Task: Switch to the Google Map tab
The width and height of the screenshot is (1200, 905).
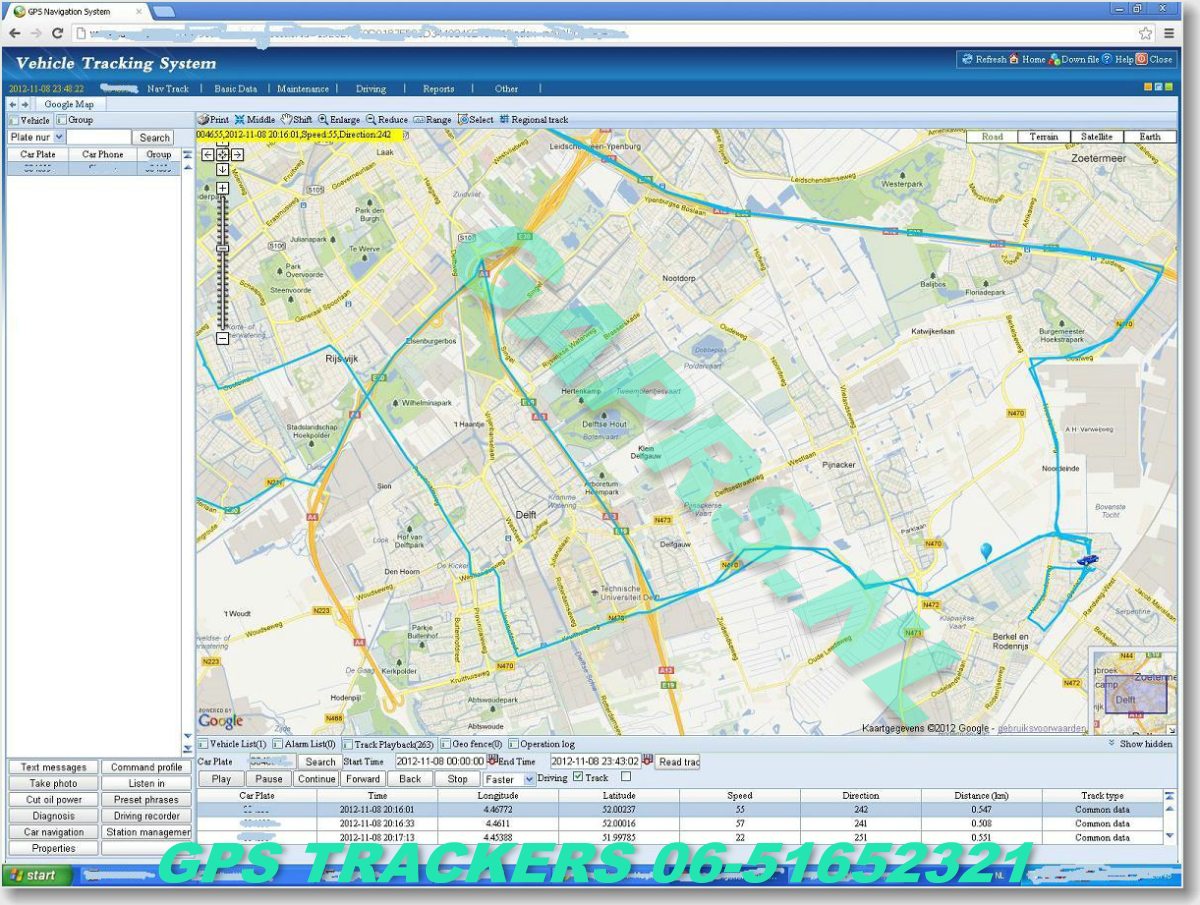Action: click(70, 104)
